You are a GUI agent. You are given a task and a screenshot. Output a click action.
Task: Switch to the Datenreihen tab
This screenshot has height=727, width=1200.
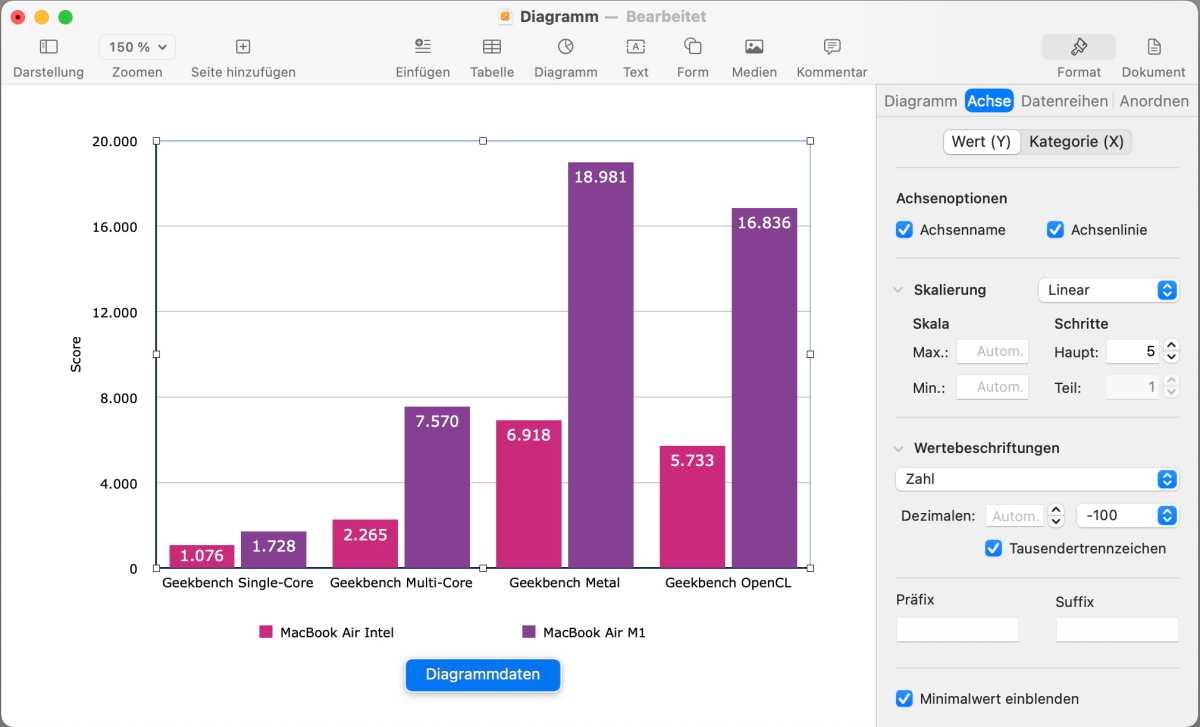click(x=1064, y=101)
